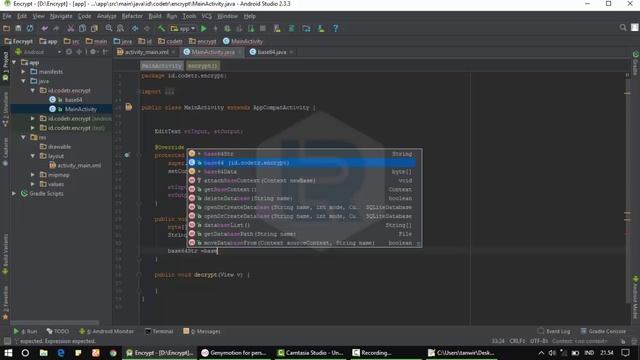This screenshot has height=360, width=640.
Task: Collapse the java folder node
Action: (x=23, y=81)
